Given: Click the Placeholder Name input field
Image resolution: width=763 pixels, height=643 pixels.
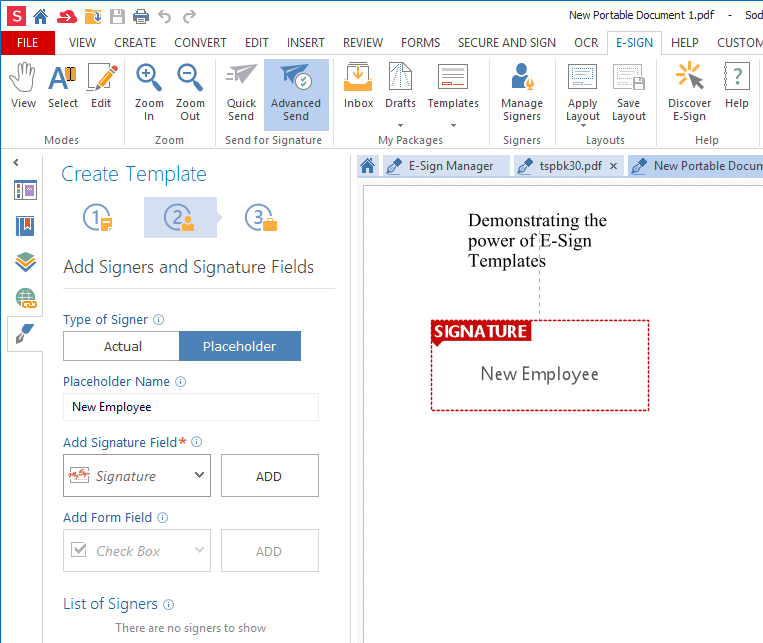Looking at the screenshot, I should click(x=191, y=407).
